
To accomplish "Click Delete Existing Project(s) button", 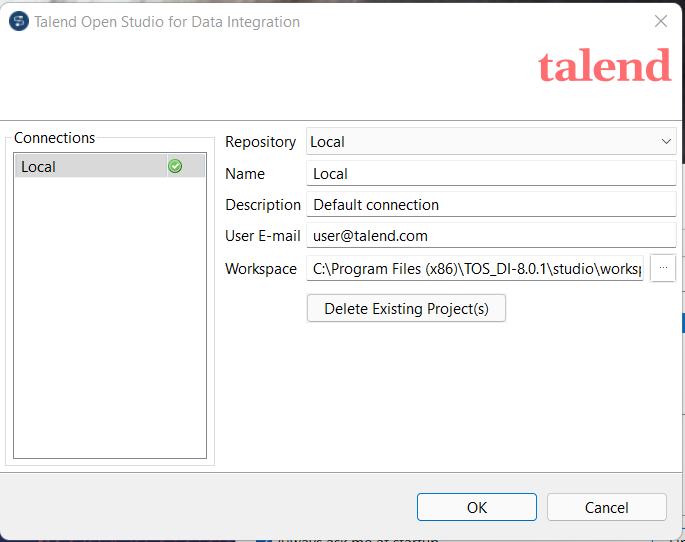I will pyautogui.click(x=406, y=308).
